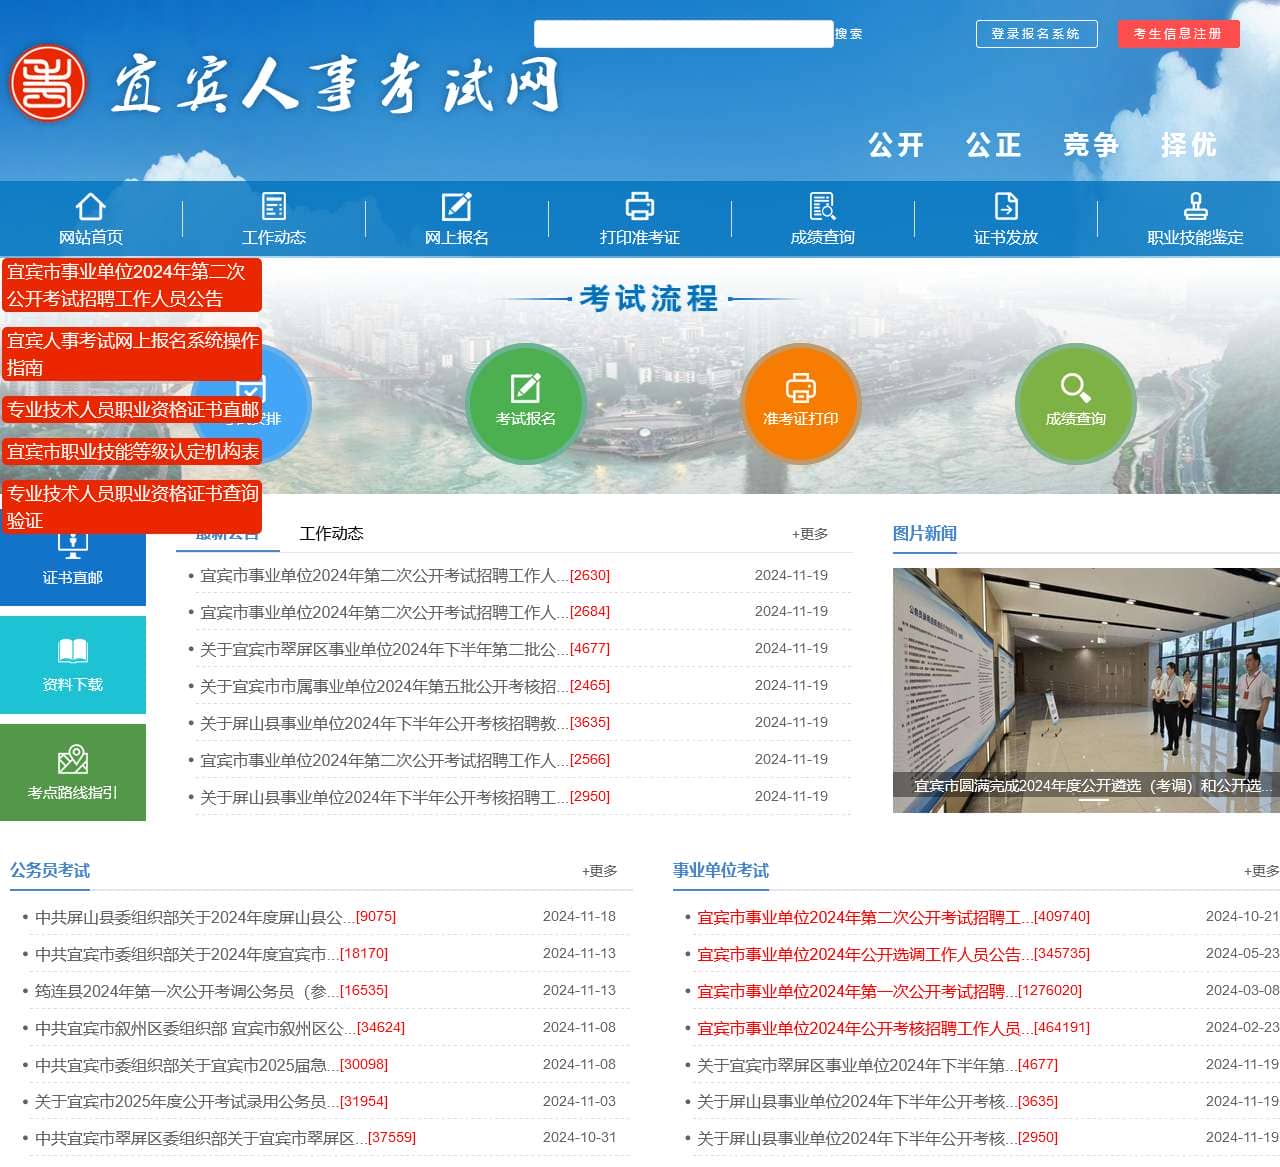Screen dimensions: 1280x1167
Task: Switch to the 工作动态 tab
Action: click(x=333, y=533)
